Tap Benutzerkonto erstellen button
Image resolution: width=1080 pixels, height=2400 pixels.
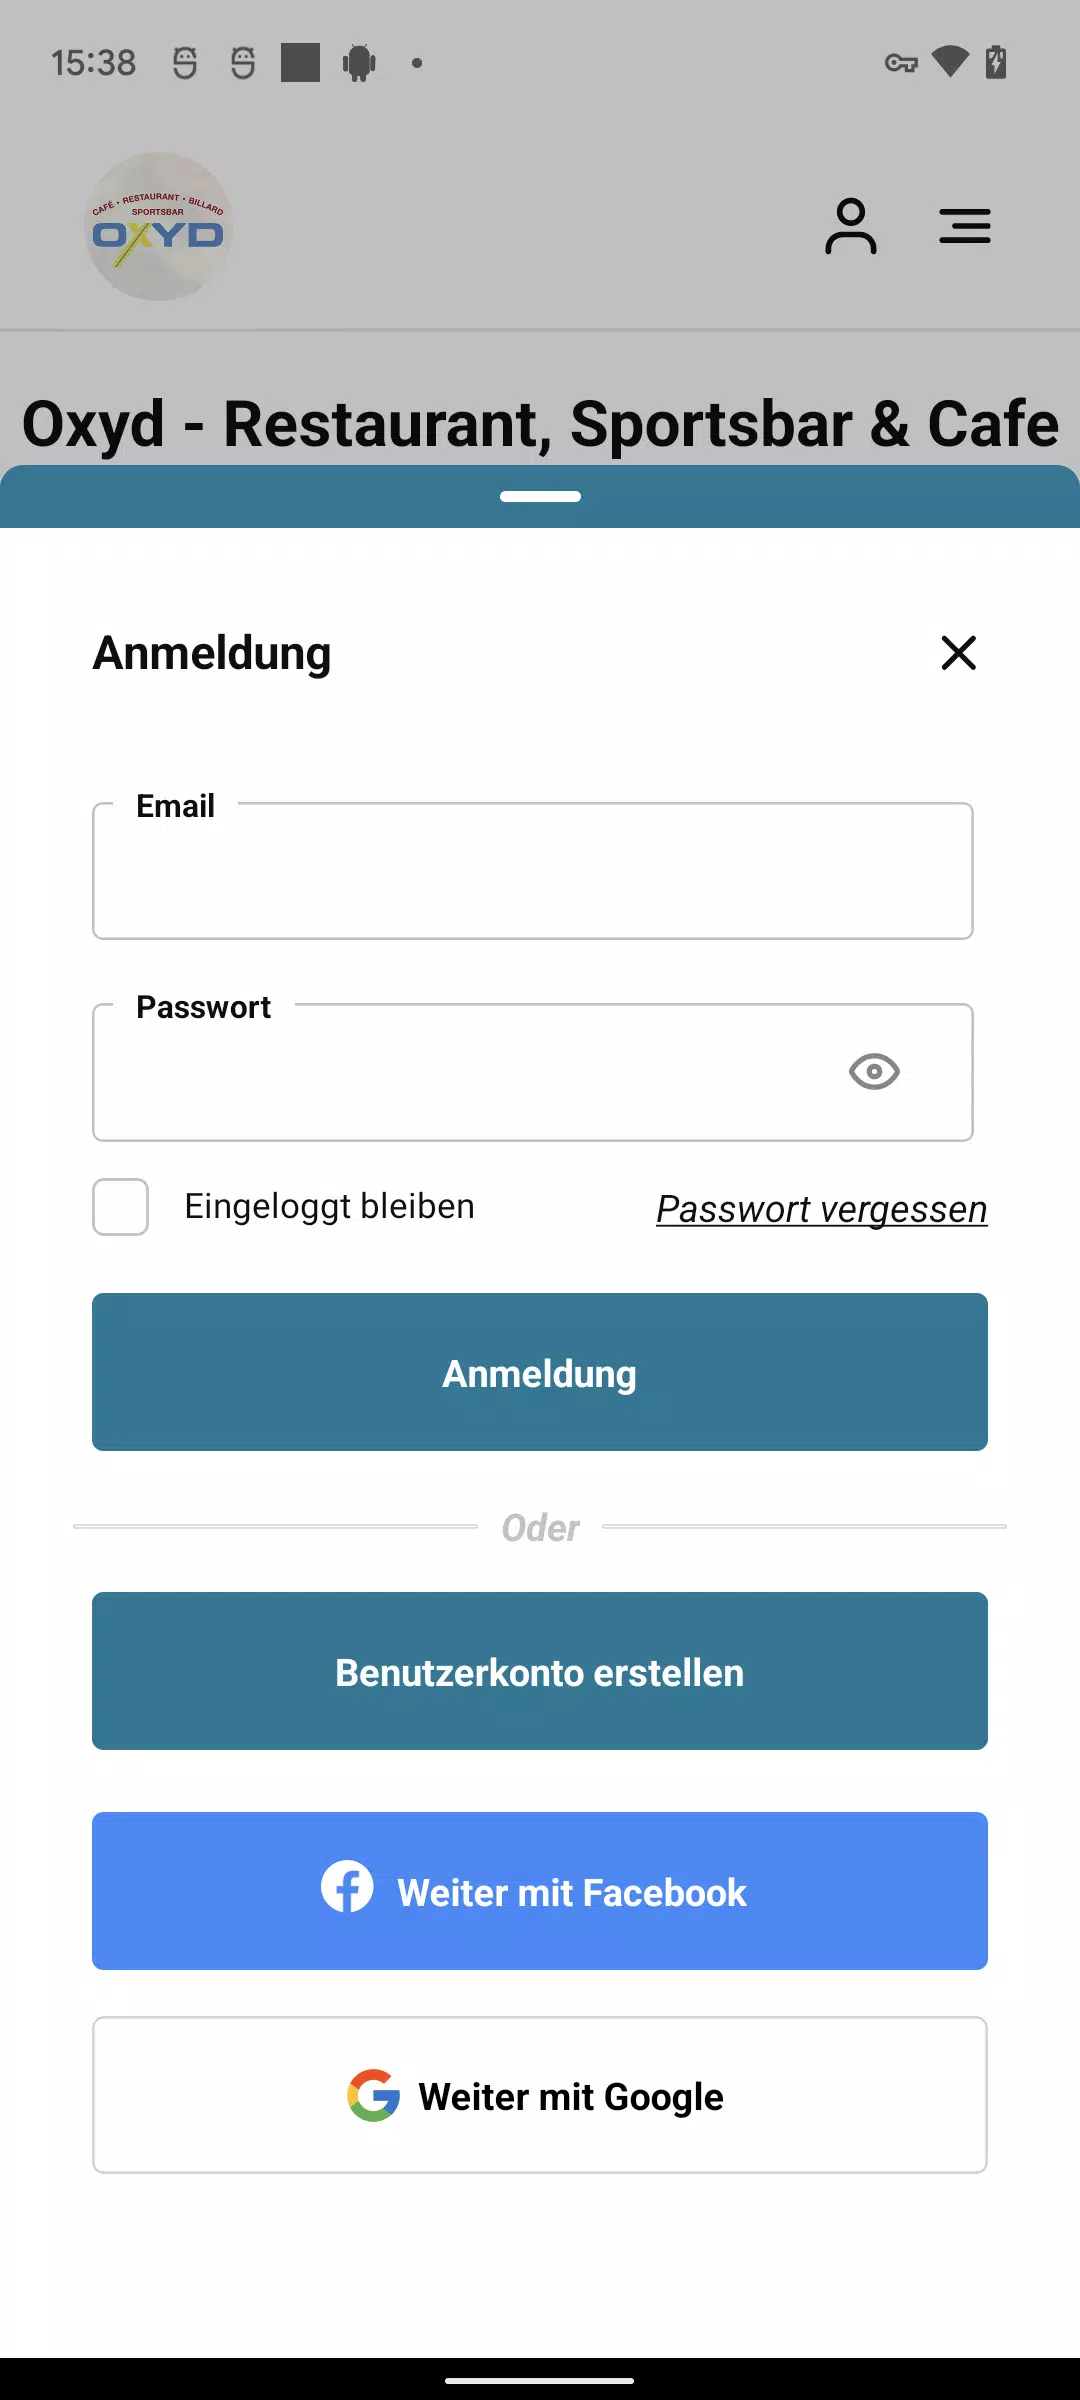tap(540, 1671)
